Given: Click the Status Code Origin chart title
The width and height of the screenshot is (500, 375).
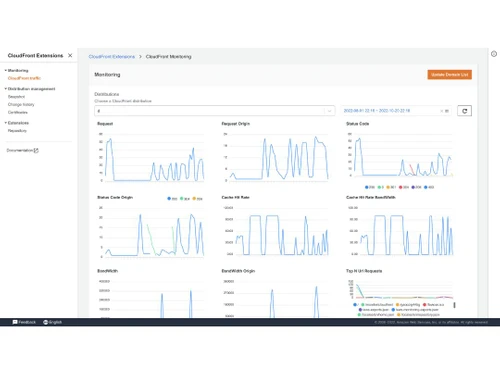Looking at the screenshot, I should (115, 197).
